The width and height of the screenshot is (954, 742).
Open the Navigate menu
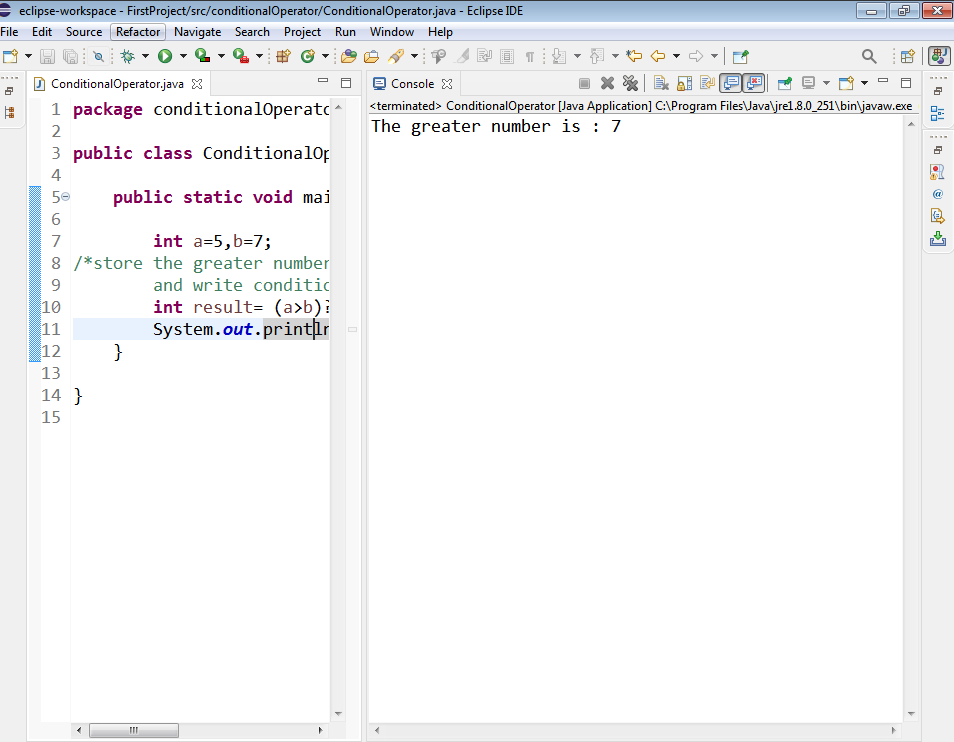pyautogui.click(x=198, y=32)
